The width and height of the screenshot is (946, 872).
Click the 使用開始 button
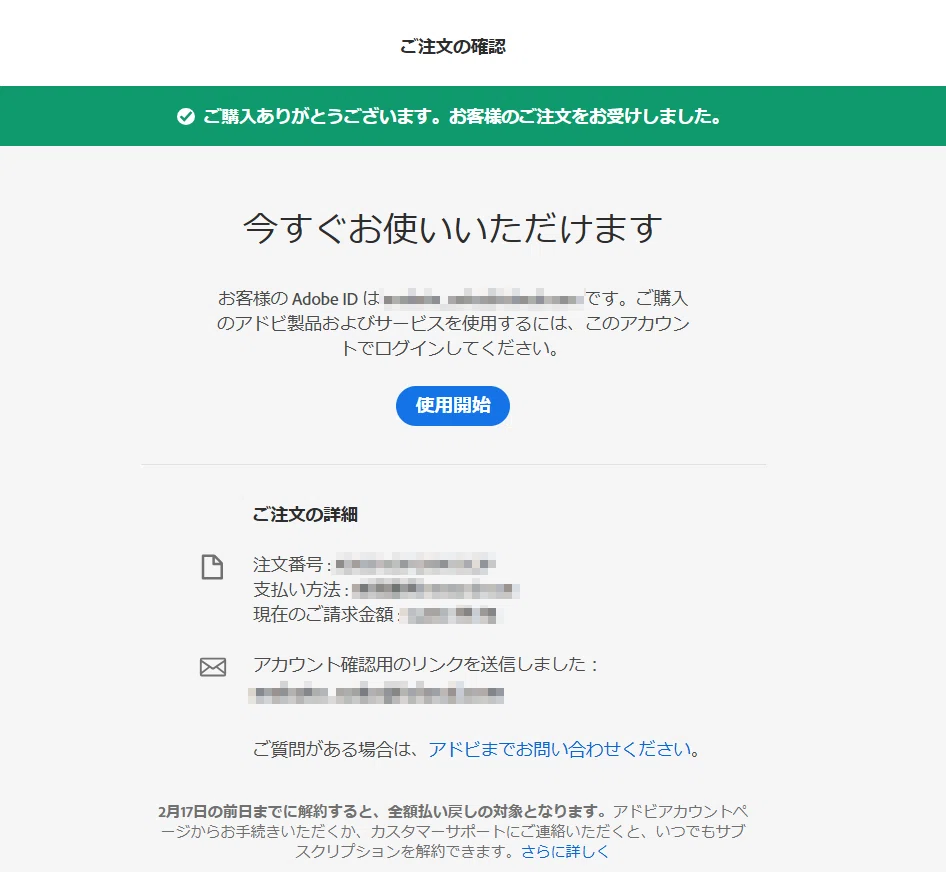452,406
